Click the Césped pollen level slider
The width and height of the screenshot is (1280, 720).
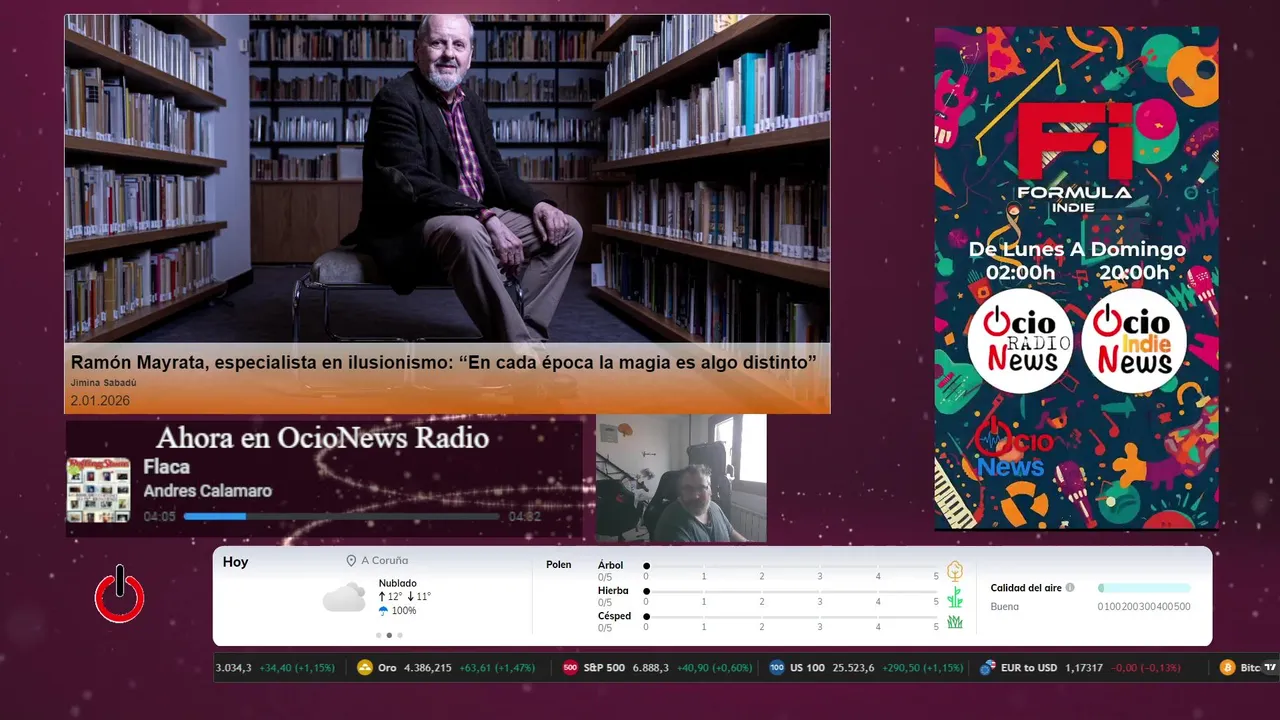point(791,617)
